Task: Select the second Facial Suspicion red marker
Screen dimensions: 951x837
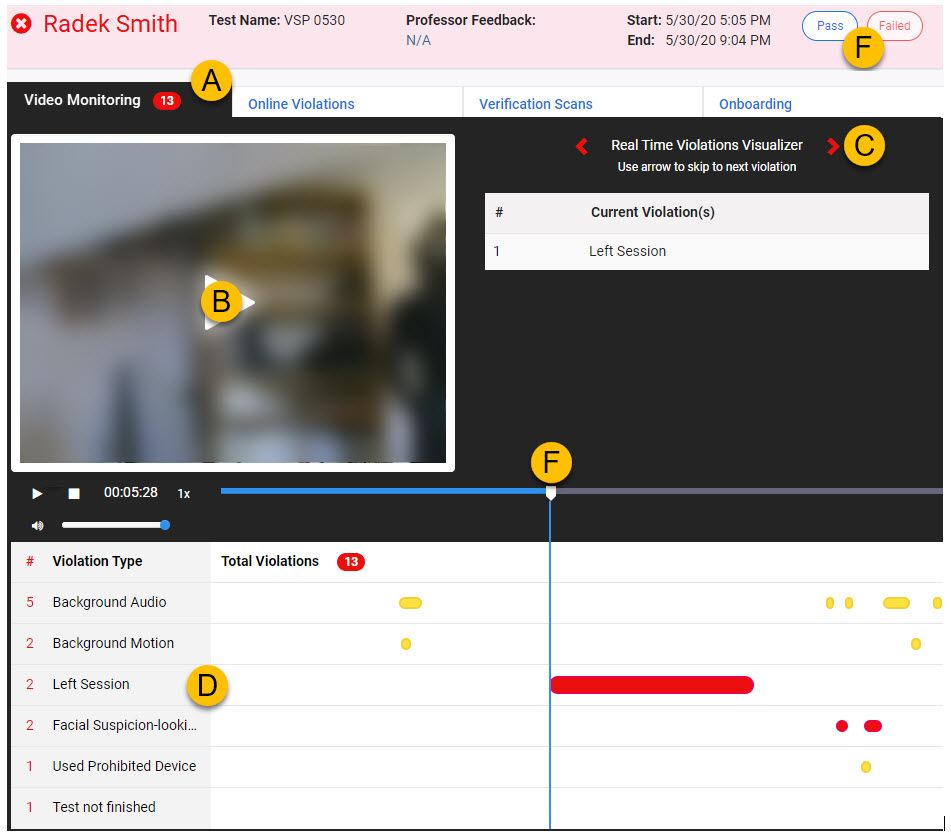Action: pyautogui.click(x=873, y=726)
